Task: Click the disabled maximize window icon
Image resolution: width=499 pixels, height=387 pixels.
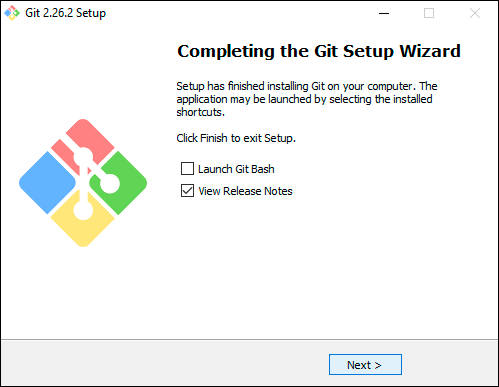Action: click(x=429, y=13)
